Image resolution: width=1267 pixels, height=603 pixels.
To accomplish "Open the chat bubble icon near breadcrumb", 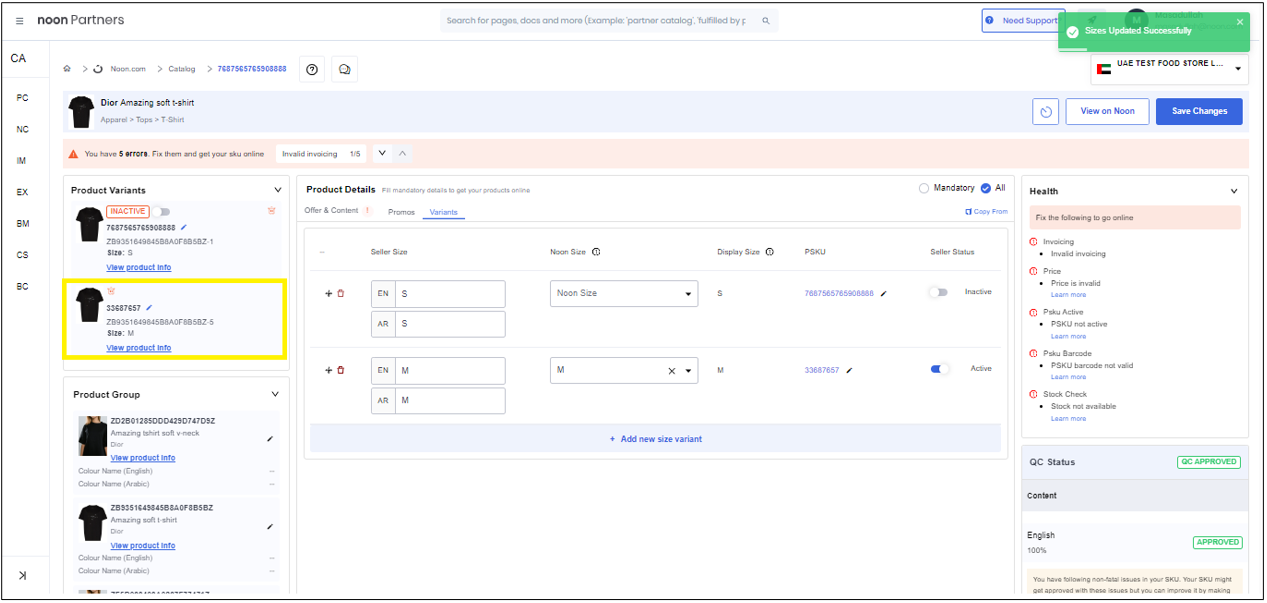I will pyautogui.click(x=344, y=69).
